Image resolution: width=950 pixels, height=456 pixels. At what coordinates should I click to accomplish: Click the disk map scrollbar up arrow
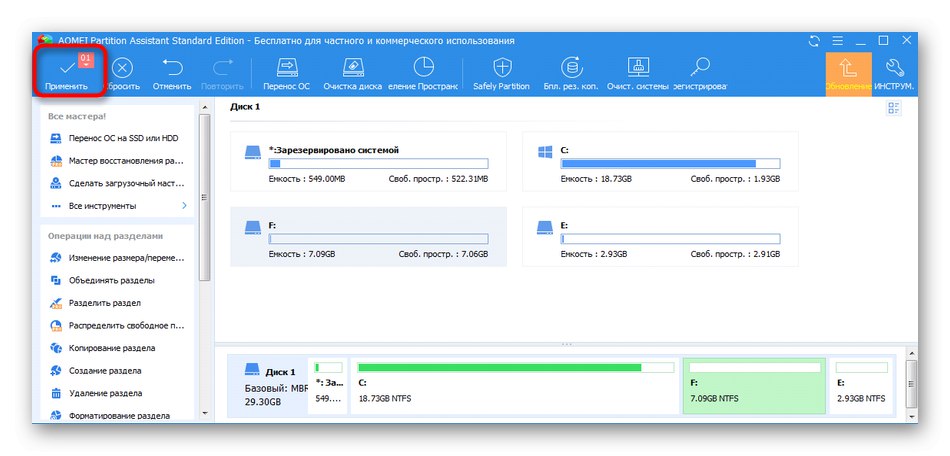[x=911, y=352]
